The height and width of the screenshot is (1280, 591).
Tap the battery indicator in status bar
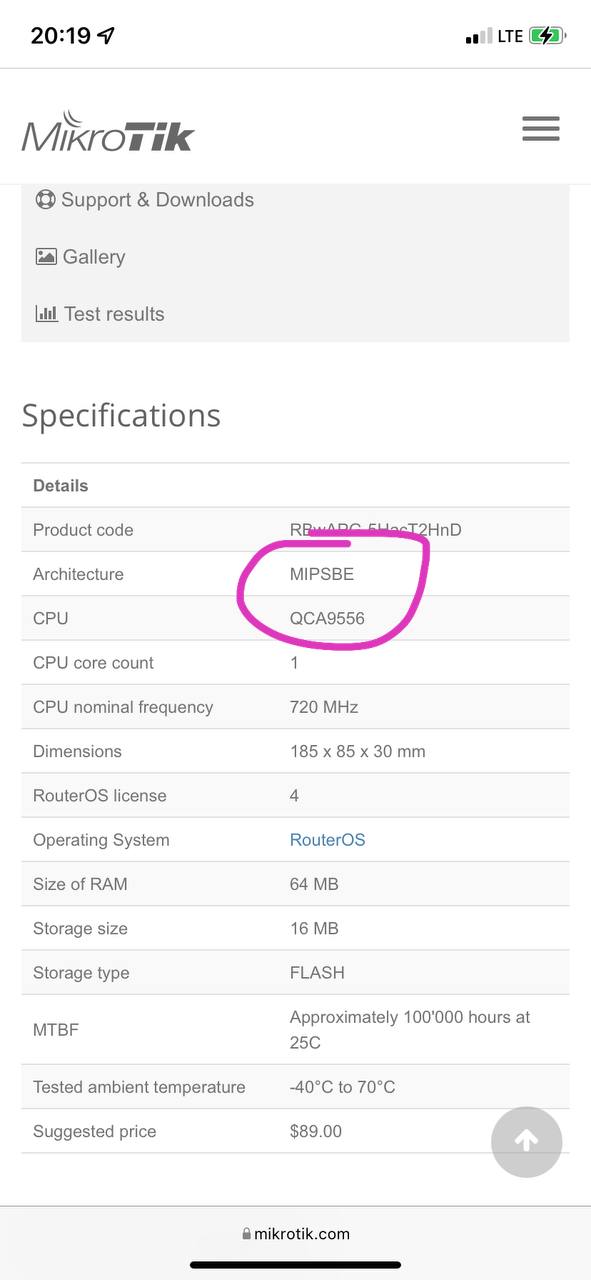(x=548, y=36)
